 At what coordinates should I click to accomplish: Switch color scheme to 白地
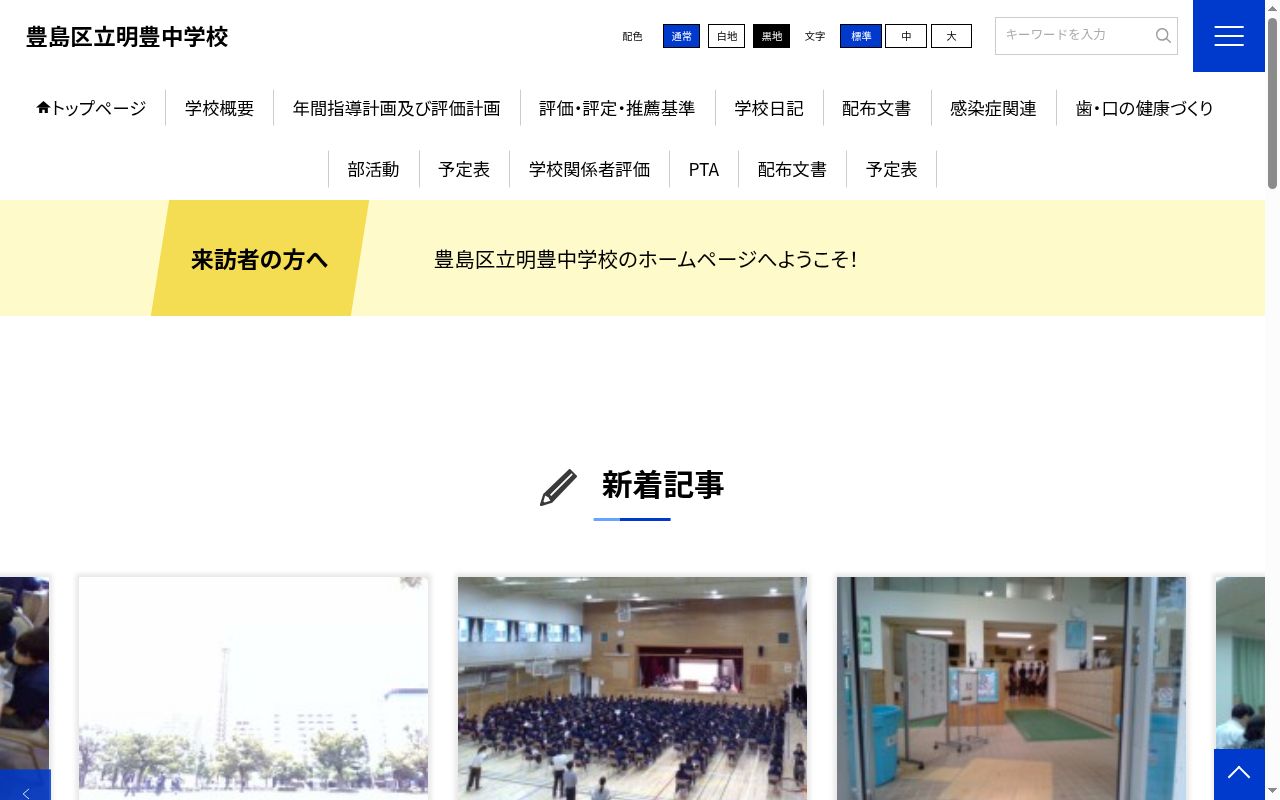click(727, 36)
